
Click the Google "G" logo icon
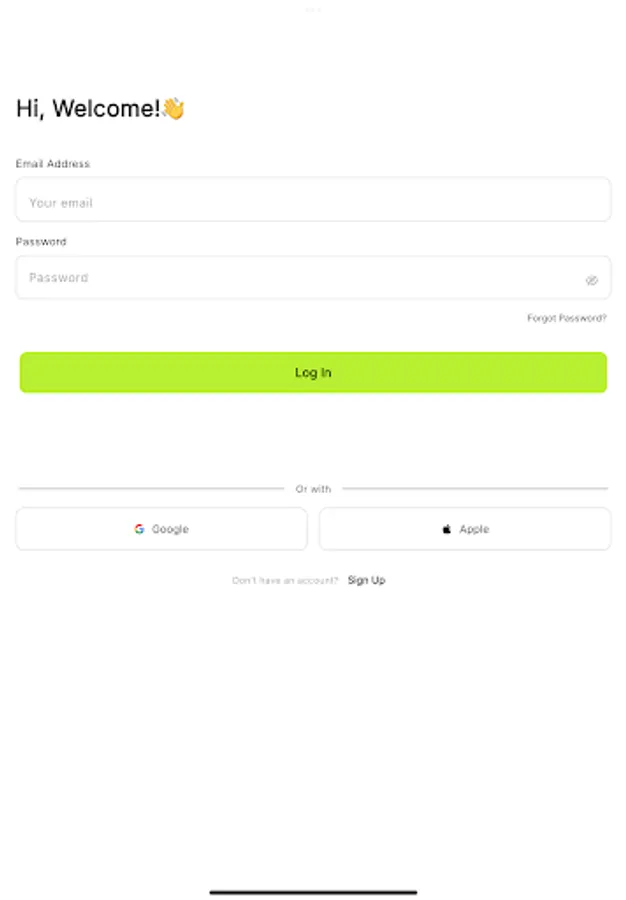point(139,528)
